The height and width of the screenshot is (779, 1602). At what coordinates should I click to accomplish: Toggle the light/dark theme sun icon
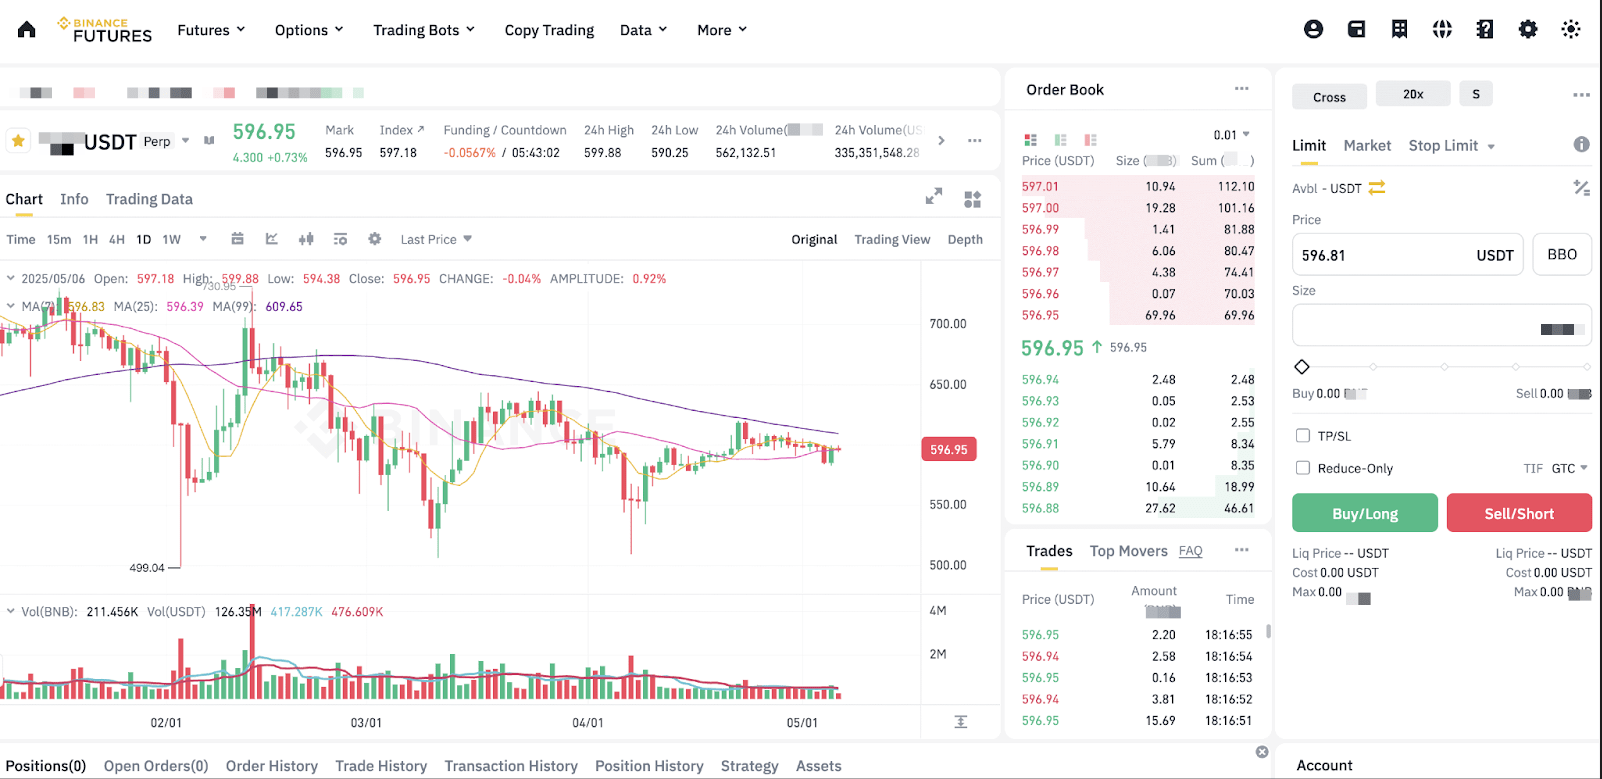(1571, 30)
